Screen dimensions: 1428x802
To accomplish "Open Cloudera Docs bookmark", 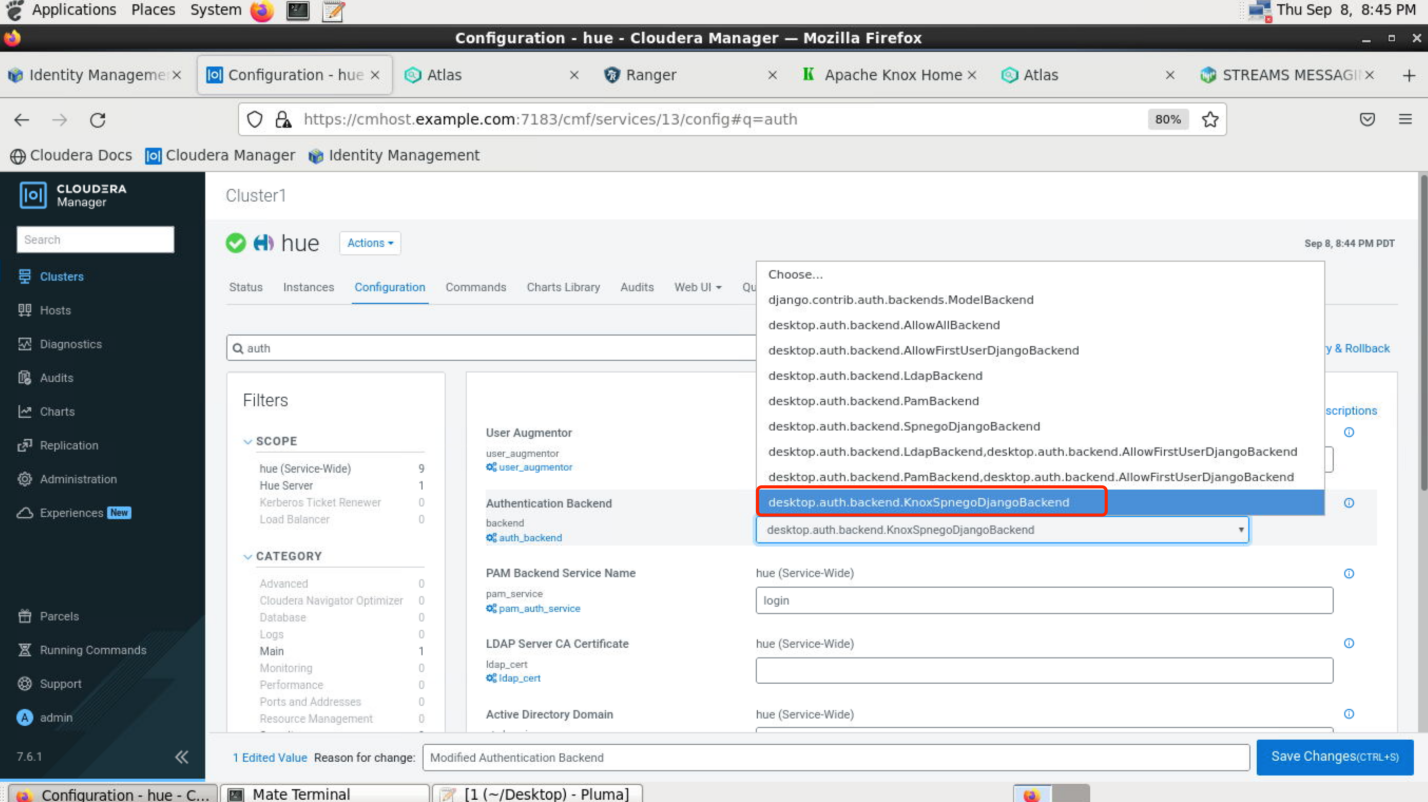I will [x=72, y=156].
